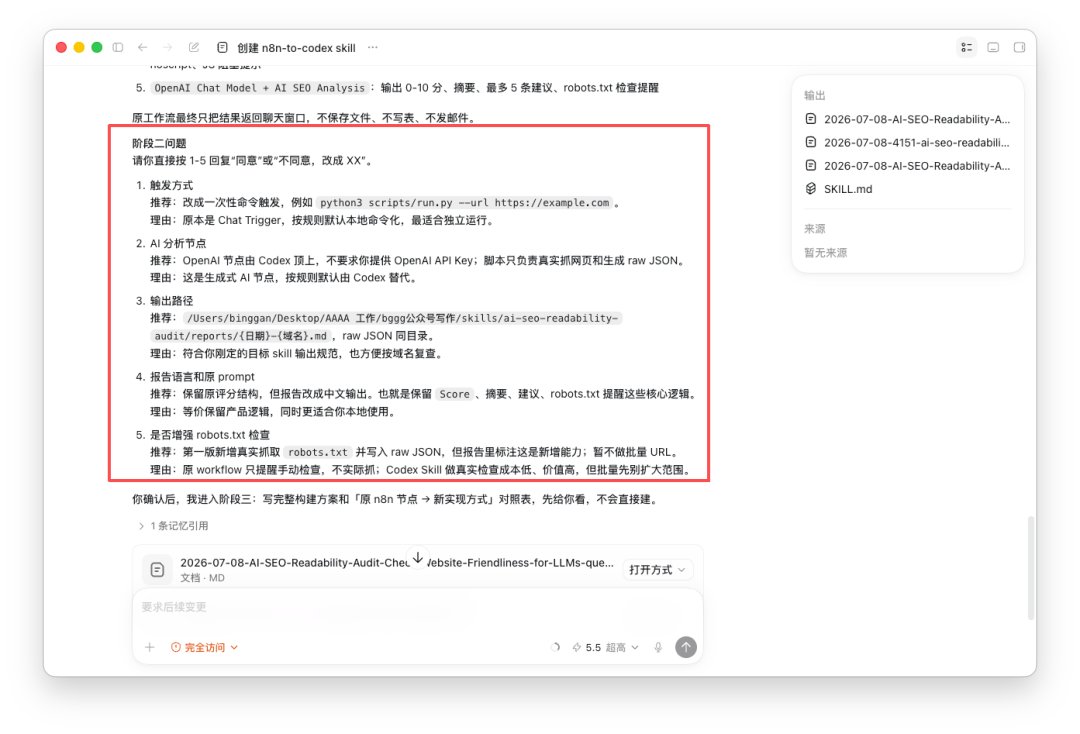Image resolution: width=1080 pixels, height=734 pixels.
Task: Go forward with the right arrow
Action: pyautogui.click(x=167, y=48)
